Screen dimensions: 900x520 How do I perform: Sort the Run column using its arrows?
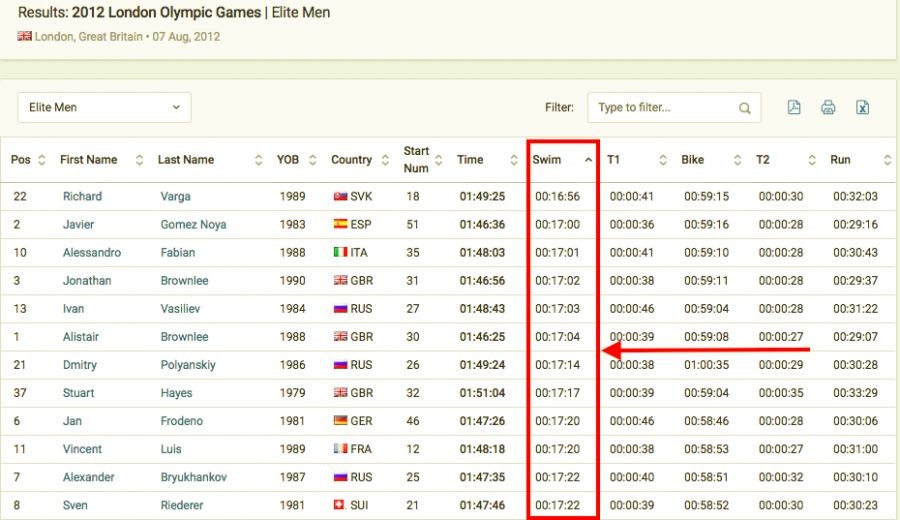click(886, 160)
